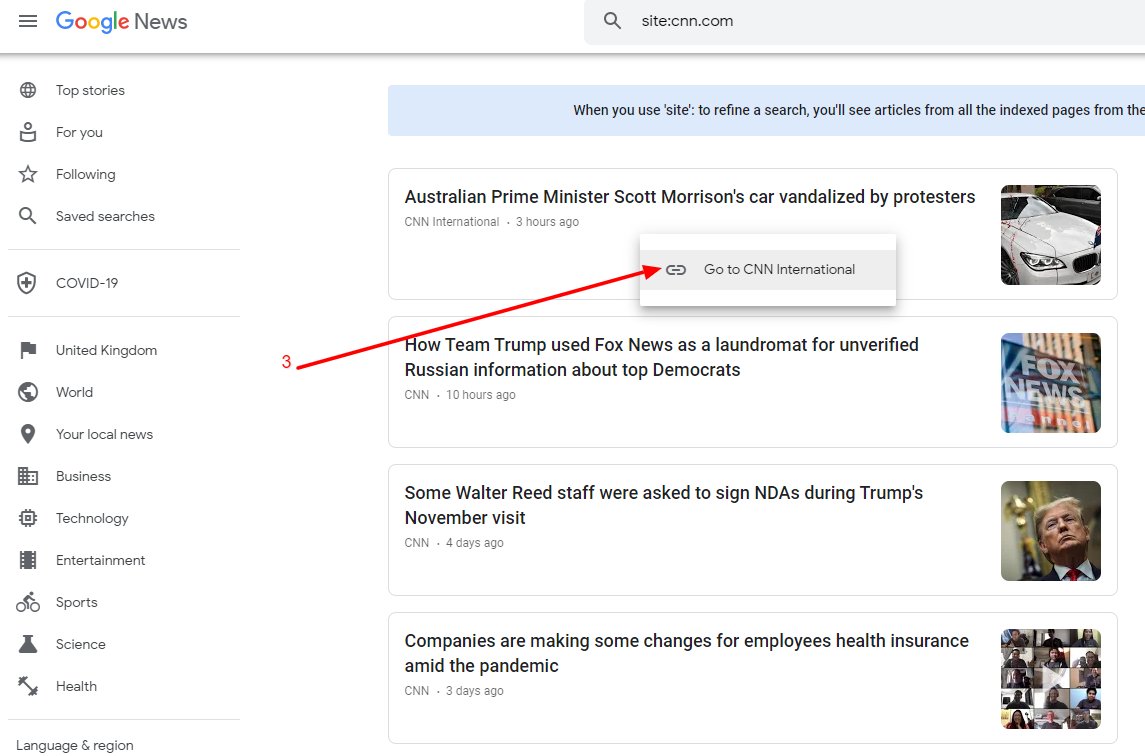Screen dimensions: 1145x756
Task: Click the Google News logo
Action: [x=121, y=21]
